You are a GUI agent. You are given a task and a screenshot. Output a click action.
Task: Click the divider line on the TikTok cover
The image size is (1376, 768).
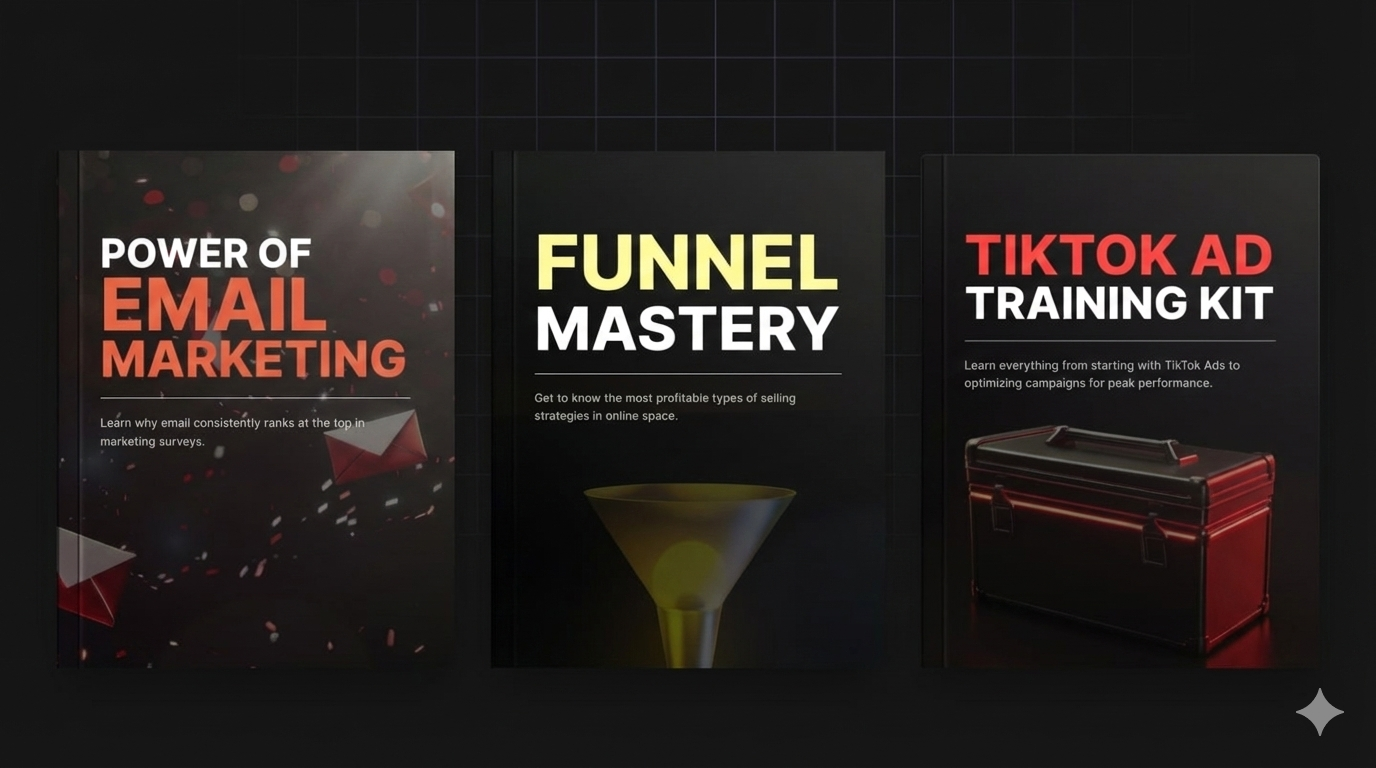point(1118,340)
